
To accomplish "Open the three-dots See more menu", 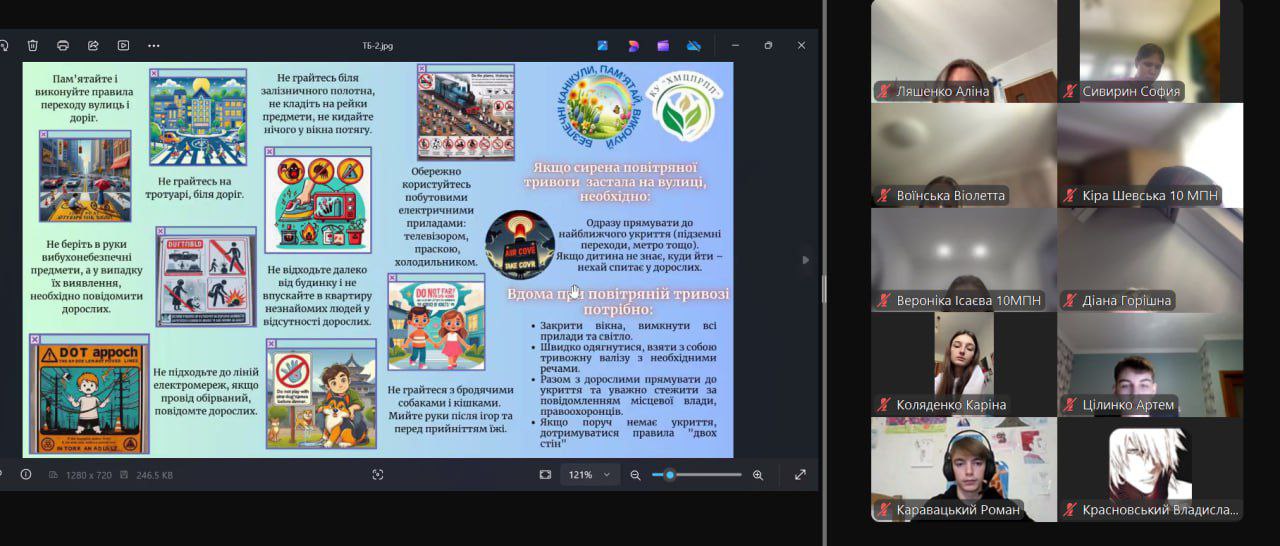I will click(153, 45).
